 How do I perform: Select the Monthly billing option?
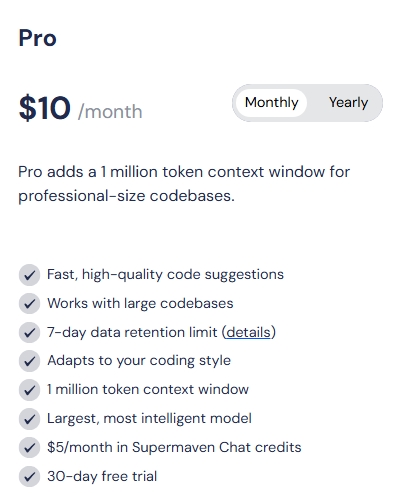click(271, 103)
